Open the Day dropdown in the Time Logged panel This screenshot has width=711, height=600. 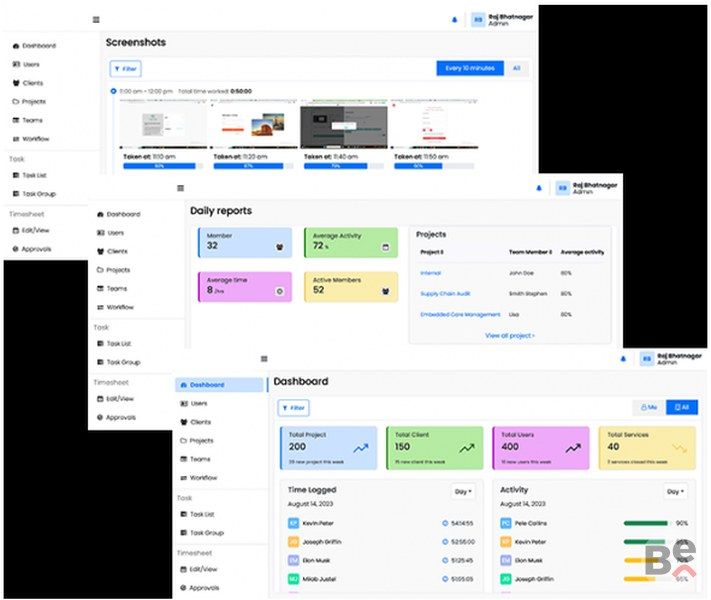point(463,491)
